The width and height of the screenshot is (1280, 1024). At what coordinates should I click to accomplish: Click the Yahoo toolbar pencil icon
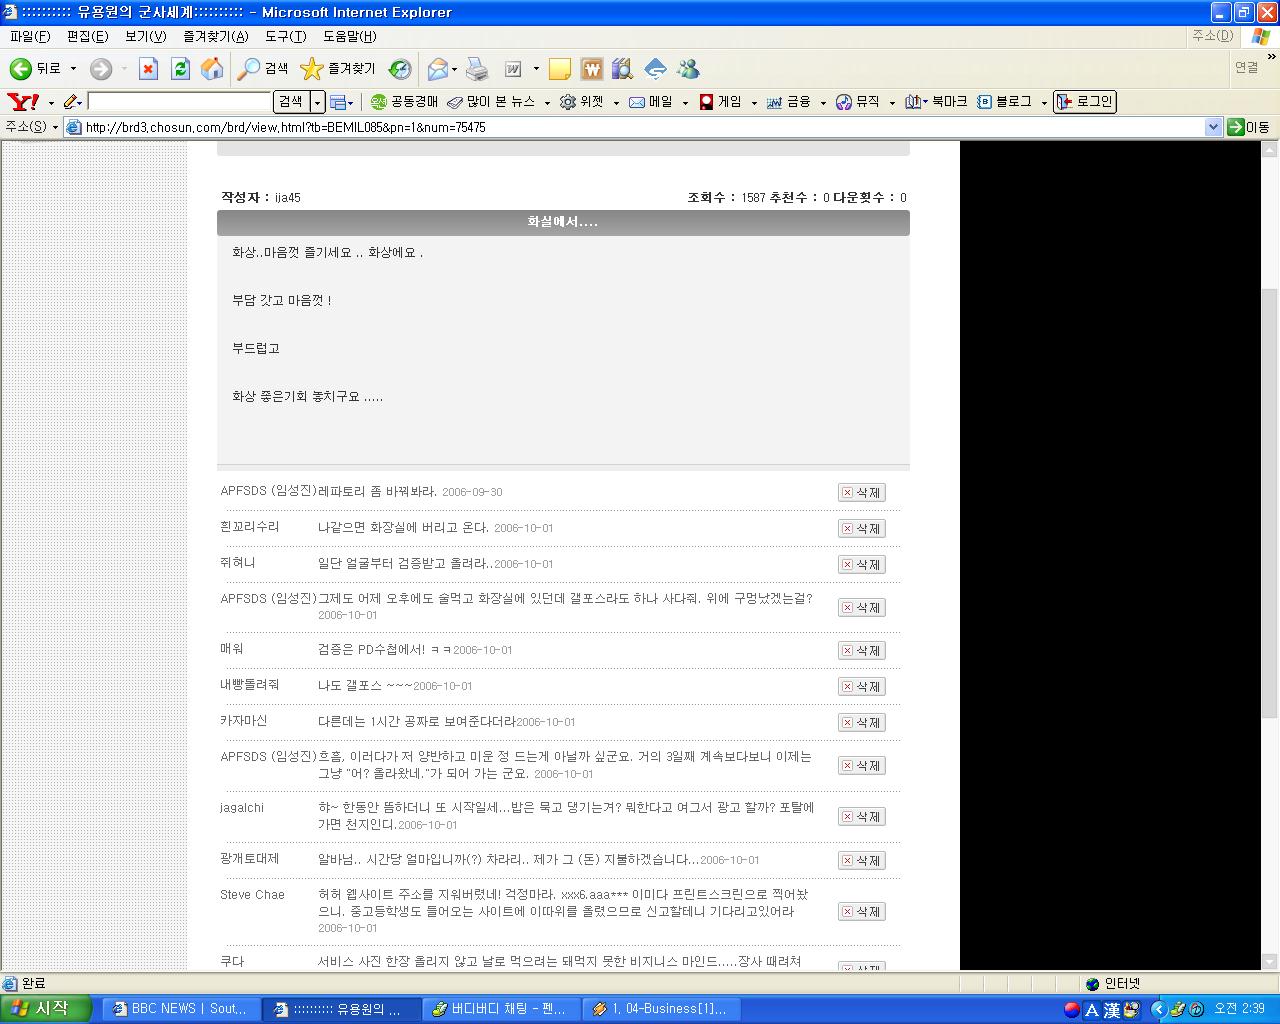click(71, 102)
